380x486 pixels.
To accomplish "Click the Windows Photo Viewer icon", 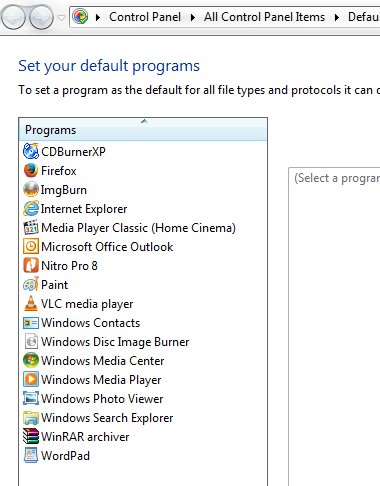I will click(31, 398).
